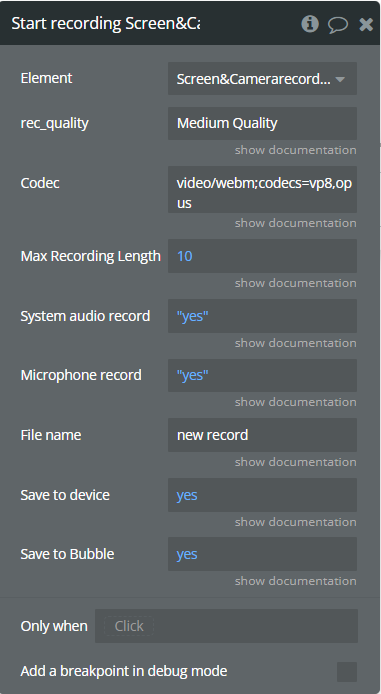The image size is (381, 694).
Task: Open the comment bubble icon
Action: point(338,24)
